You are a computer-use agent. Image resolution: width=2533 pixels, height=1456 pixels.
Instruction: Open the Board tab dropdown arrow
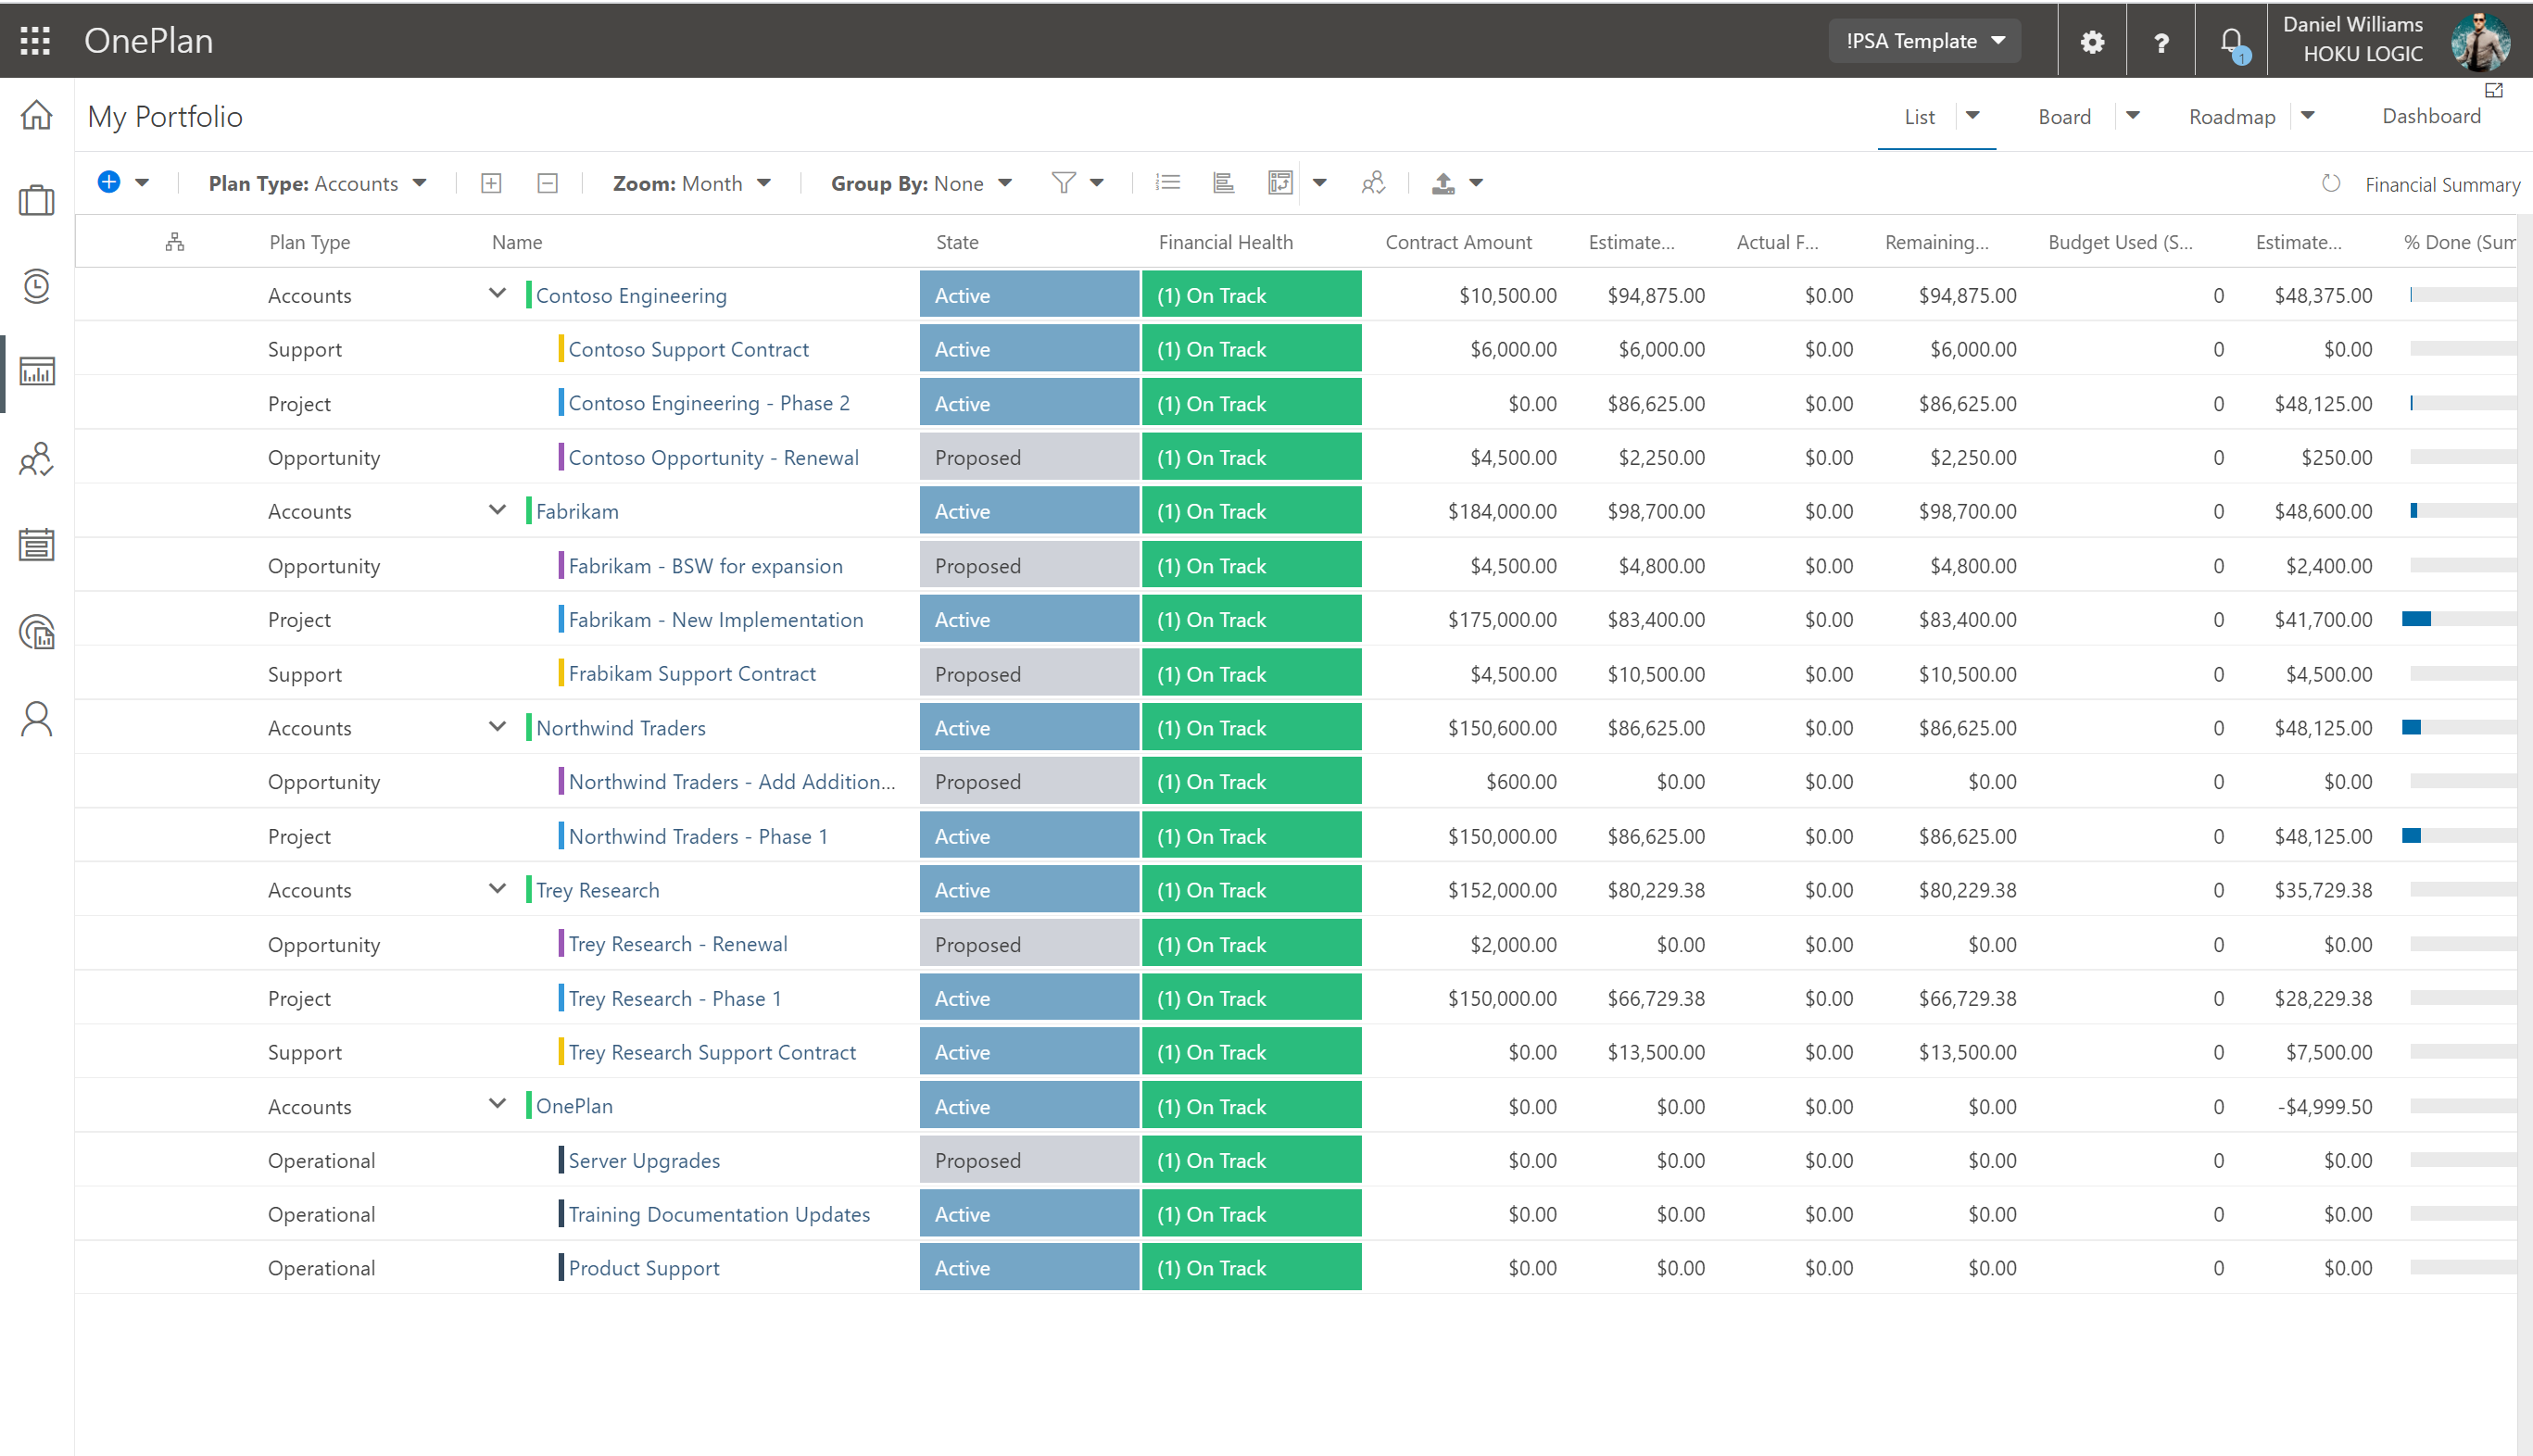coord(2132,116)
